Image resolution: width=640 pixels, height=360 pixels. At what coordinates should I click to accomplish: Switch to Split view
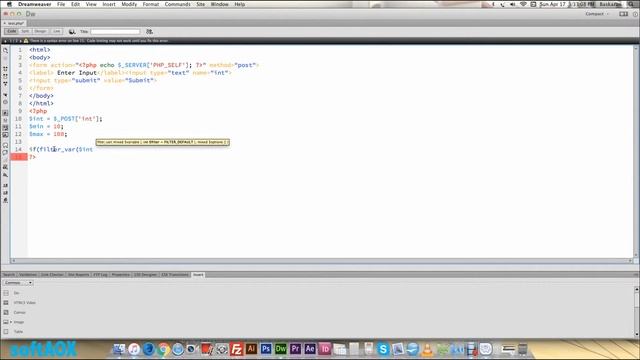coord(25,31)
